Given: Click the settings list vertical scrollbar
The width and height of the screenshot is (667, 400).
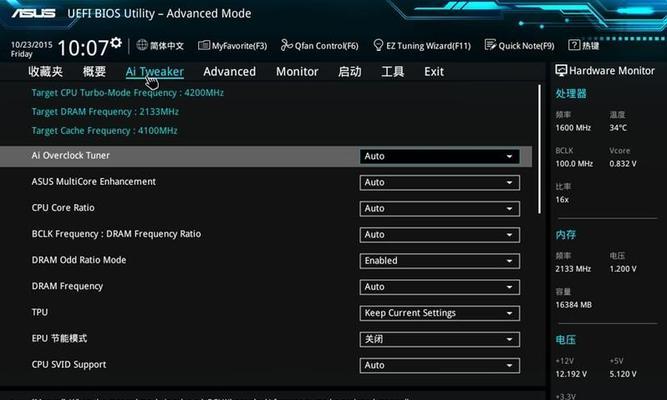Looking at the screenshot, I should point(539,149).
